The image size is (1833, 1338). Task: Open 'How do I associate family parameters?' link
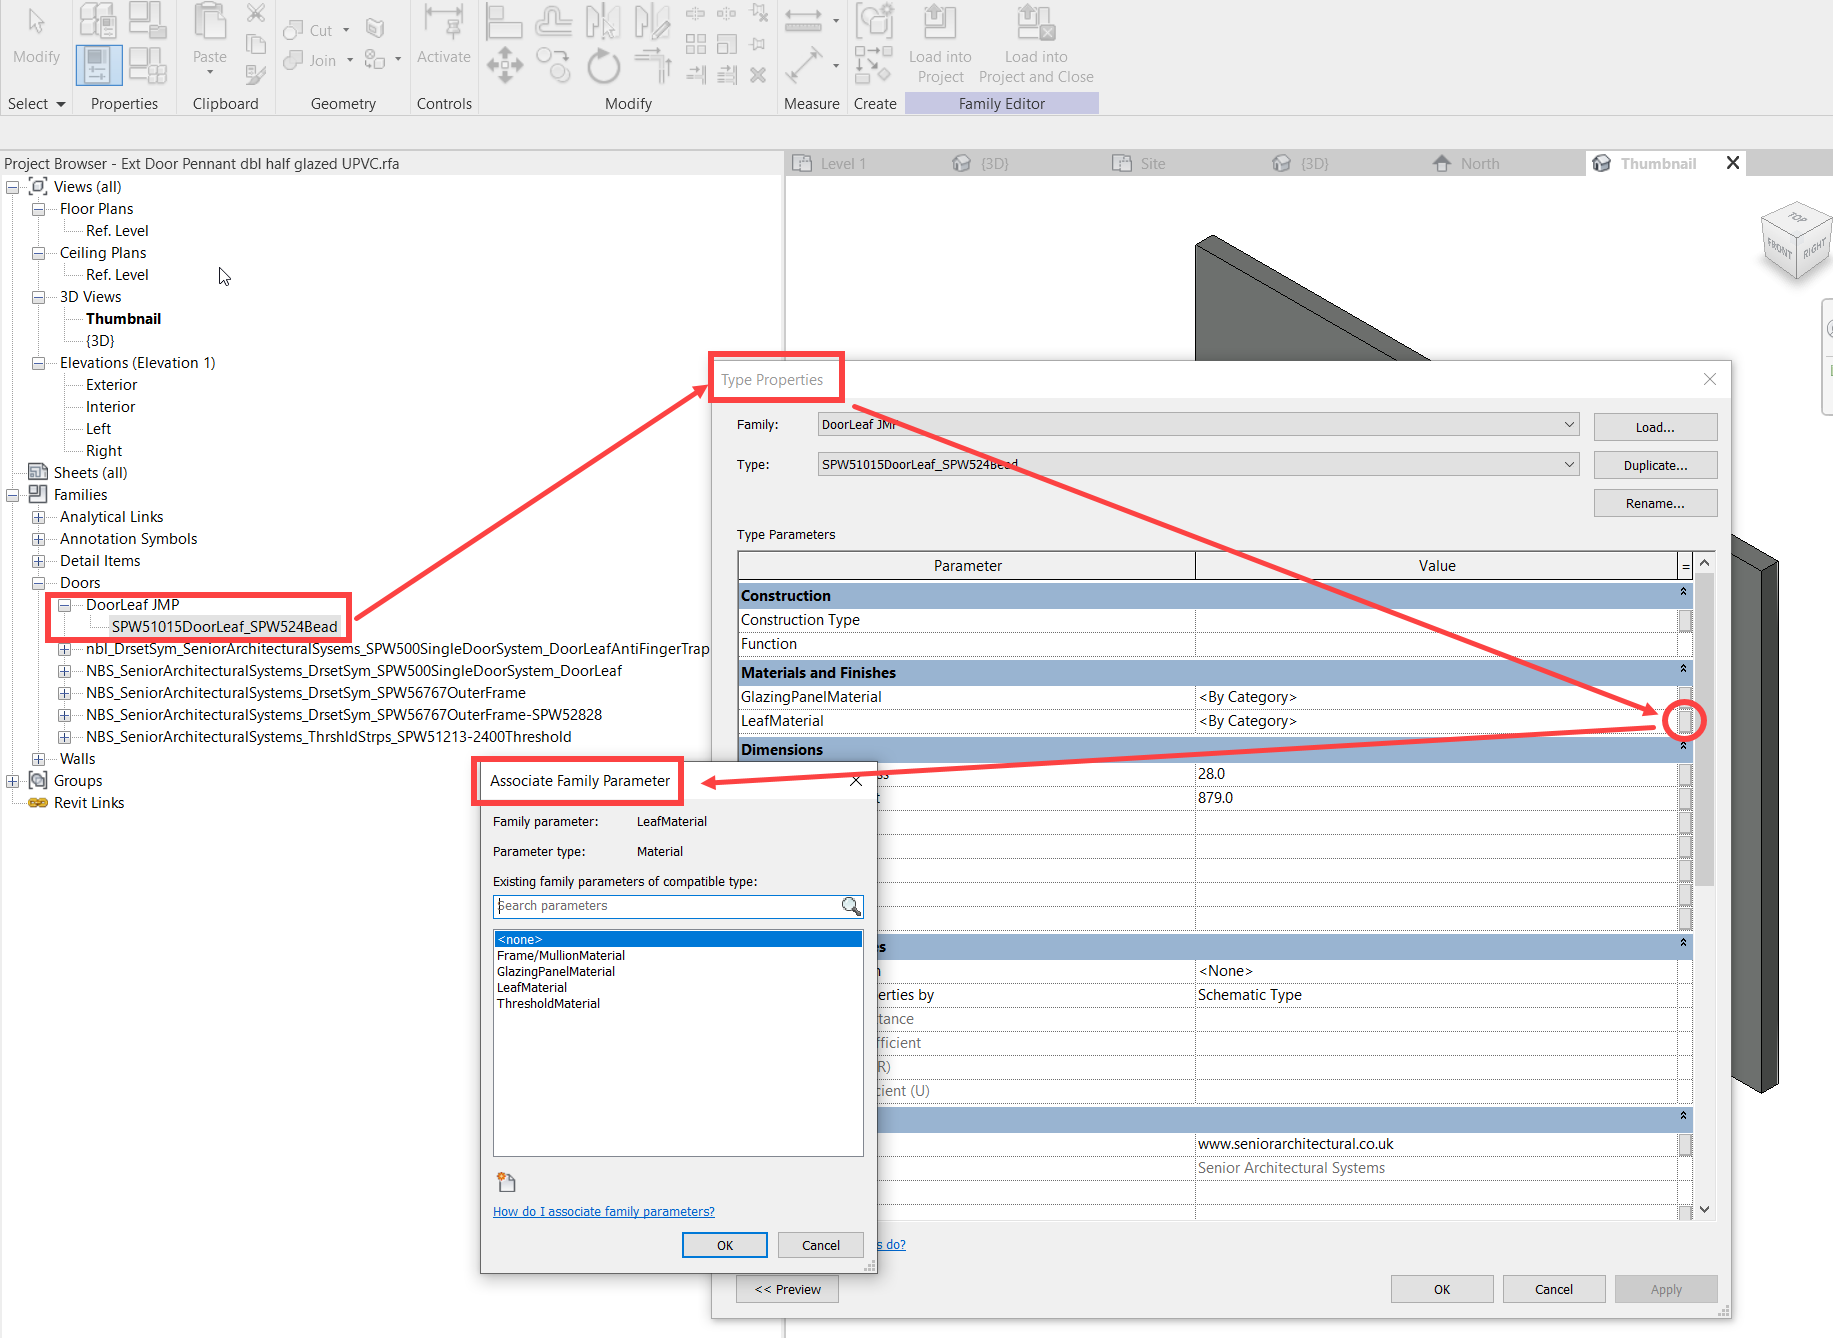(x=603, y=1211)
